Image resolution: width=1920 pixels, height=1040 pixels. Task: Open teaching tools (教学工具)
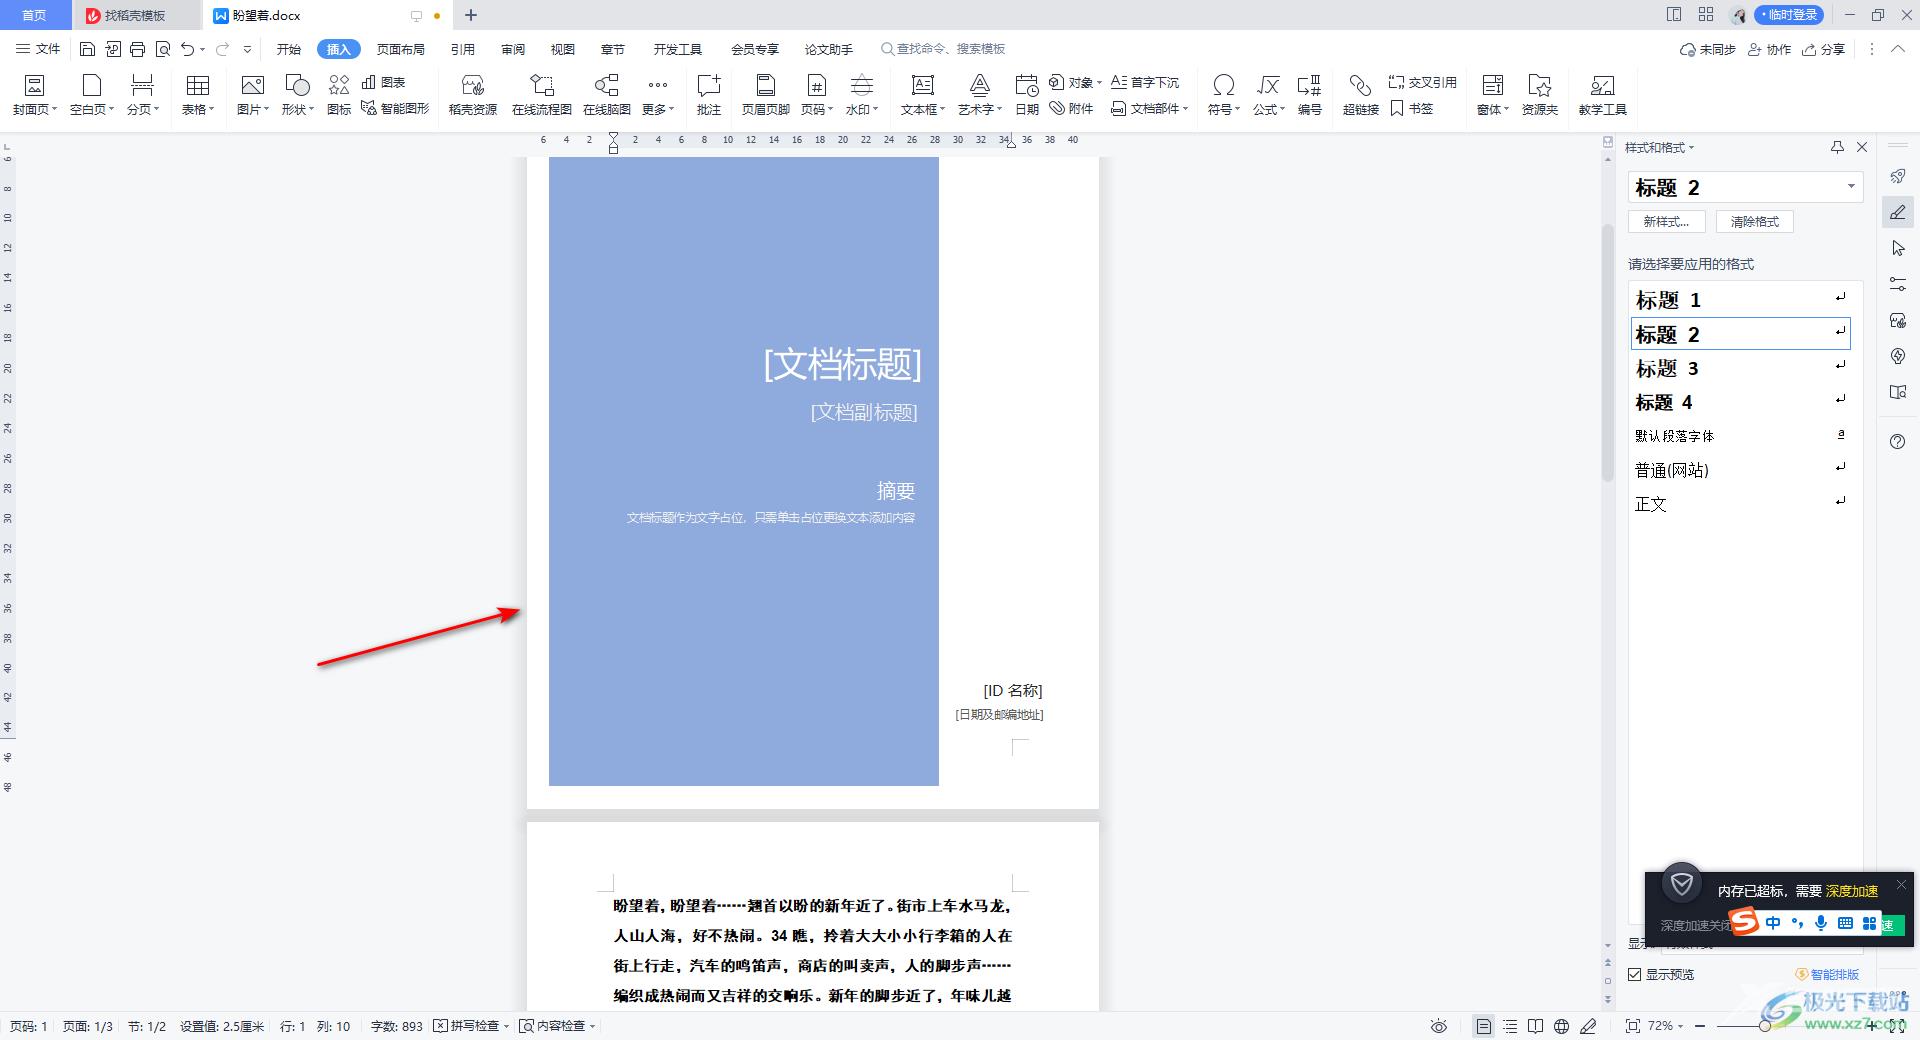1603,95
